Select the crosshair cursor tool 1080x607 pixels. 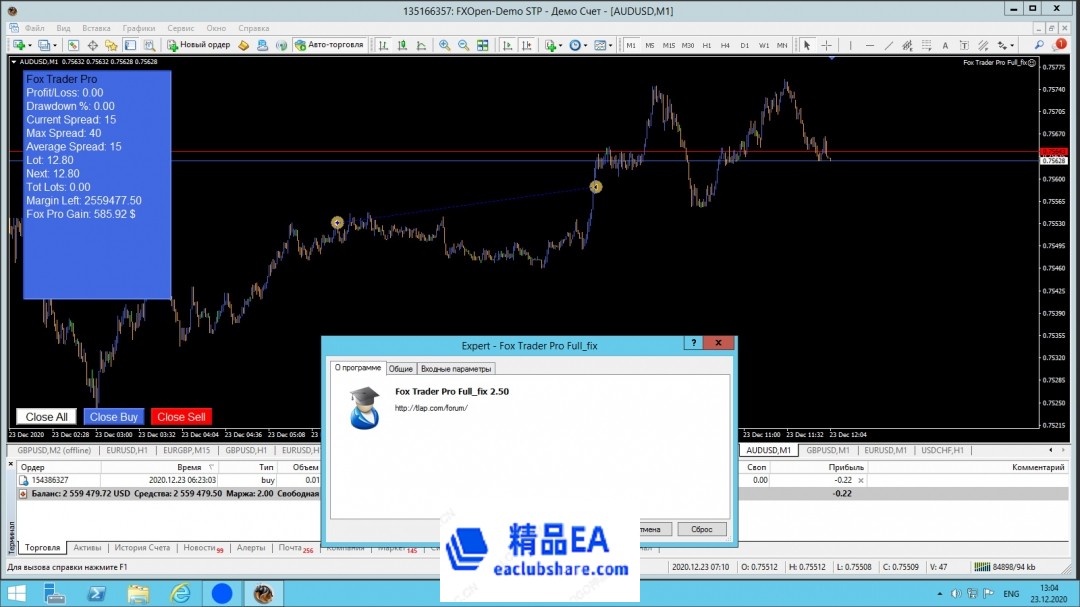pyautogui.click(x=827, y=45)
